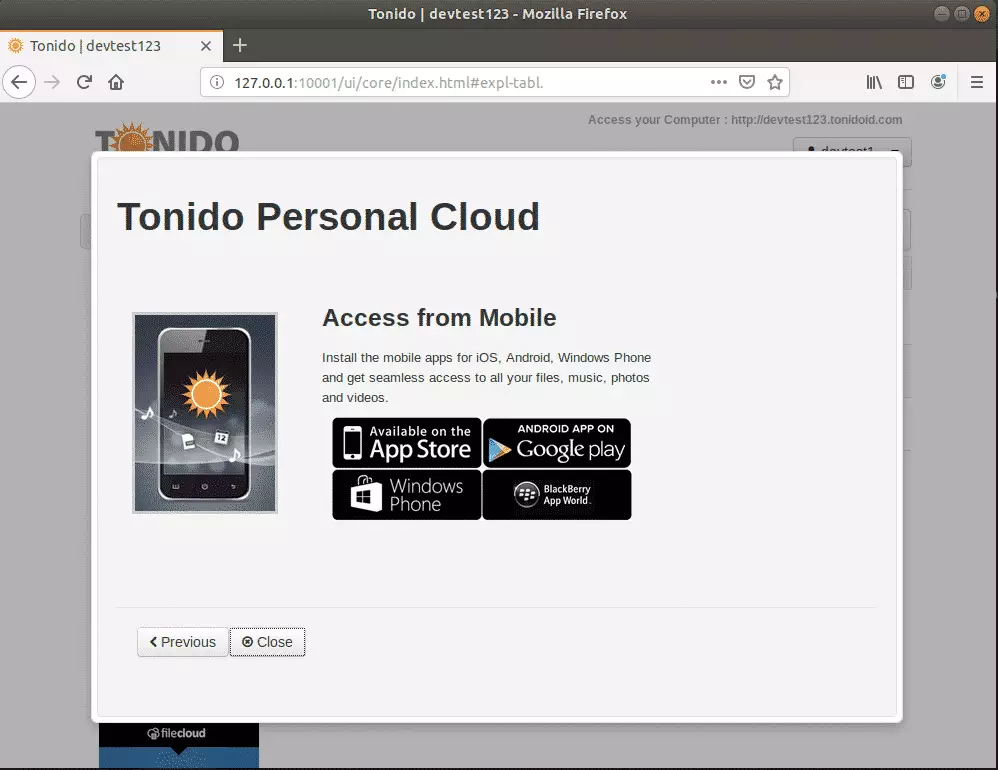Open the Firefox hamburger menu
The width and height of the screenshot is (998, 770).
point(977,82)
